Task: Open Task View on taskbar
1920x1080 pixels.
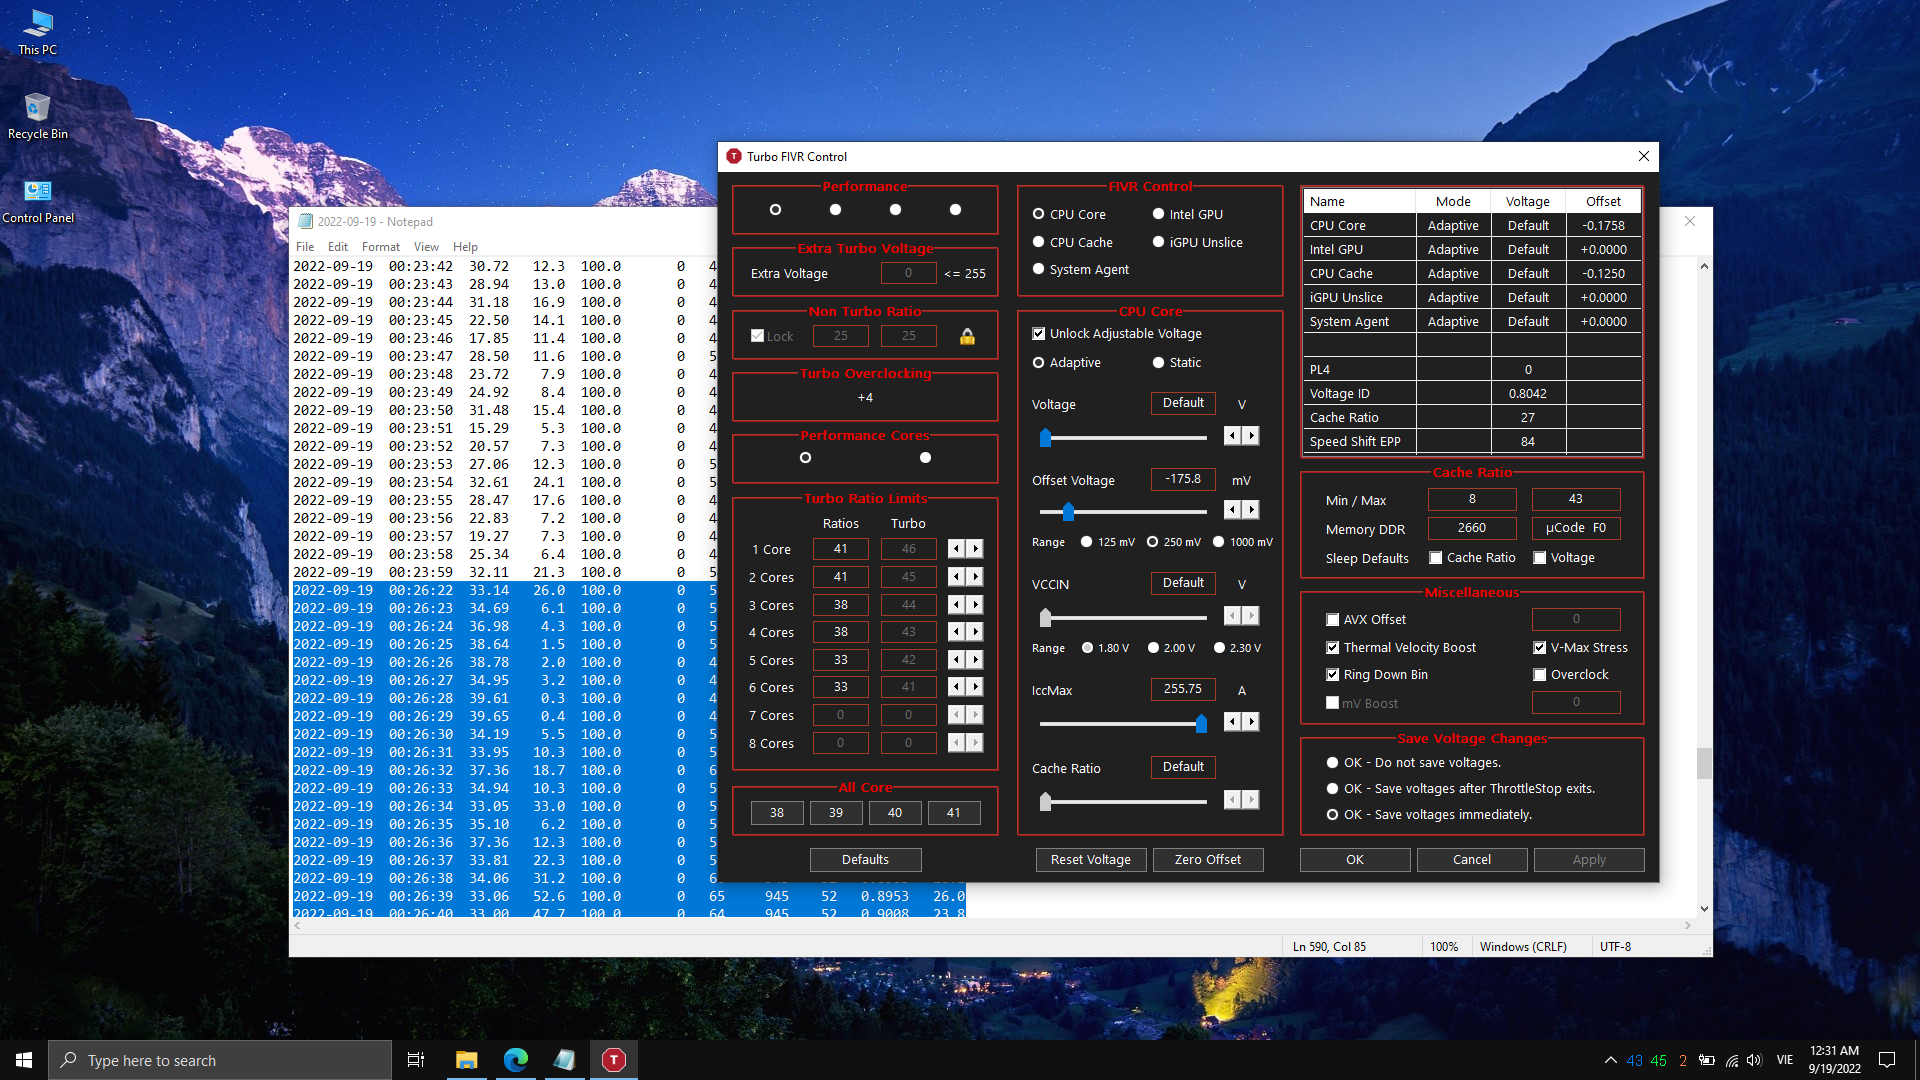Action: (x=416, y=1060)
